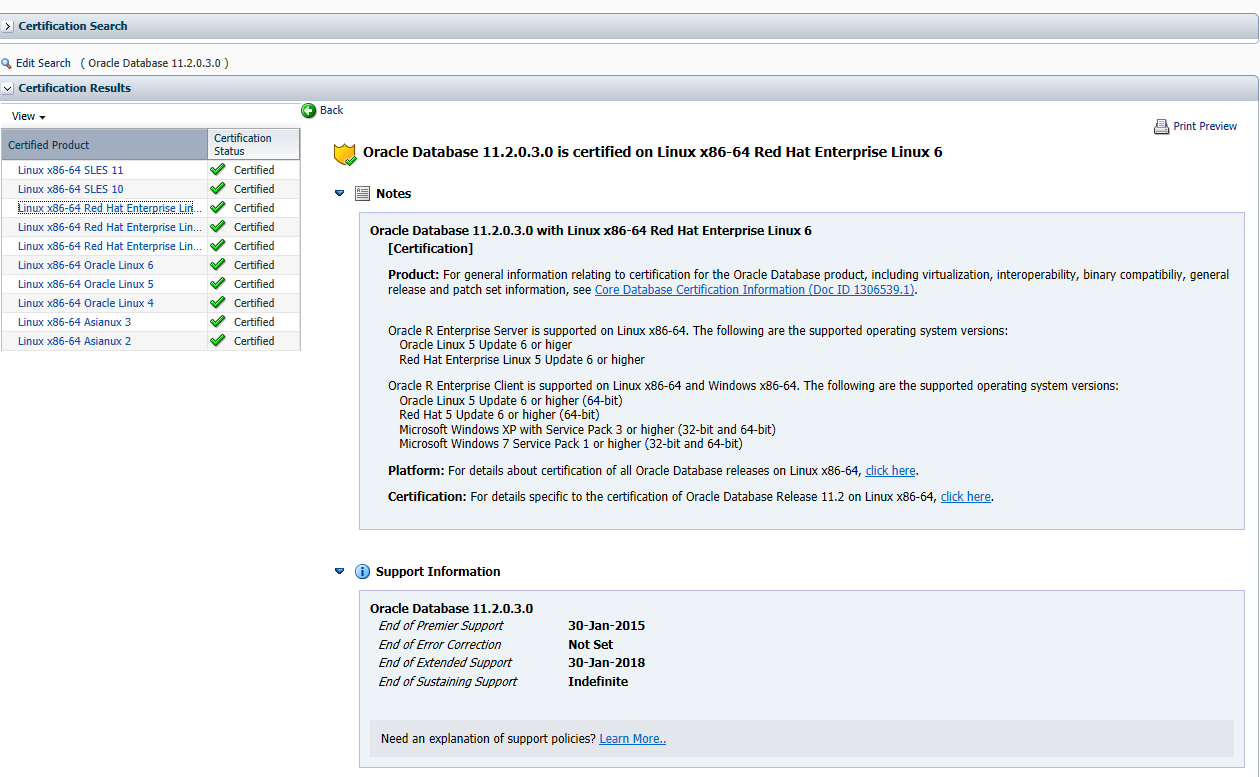Click the 'Microsoft Windows XP with Service Pack 3' line
The width and height of the screenshot is (1260, 777).
point(587,430)
